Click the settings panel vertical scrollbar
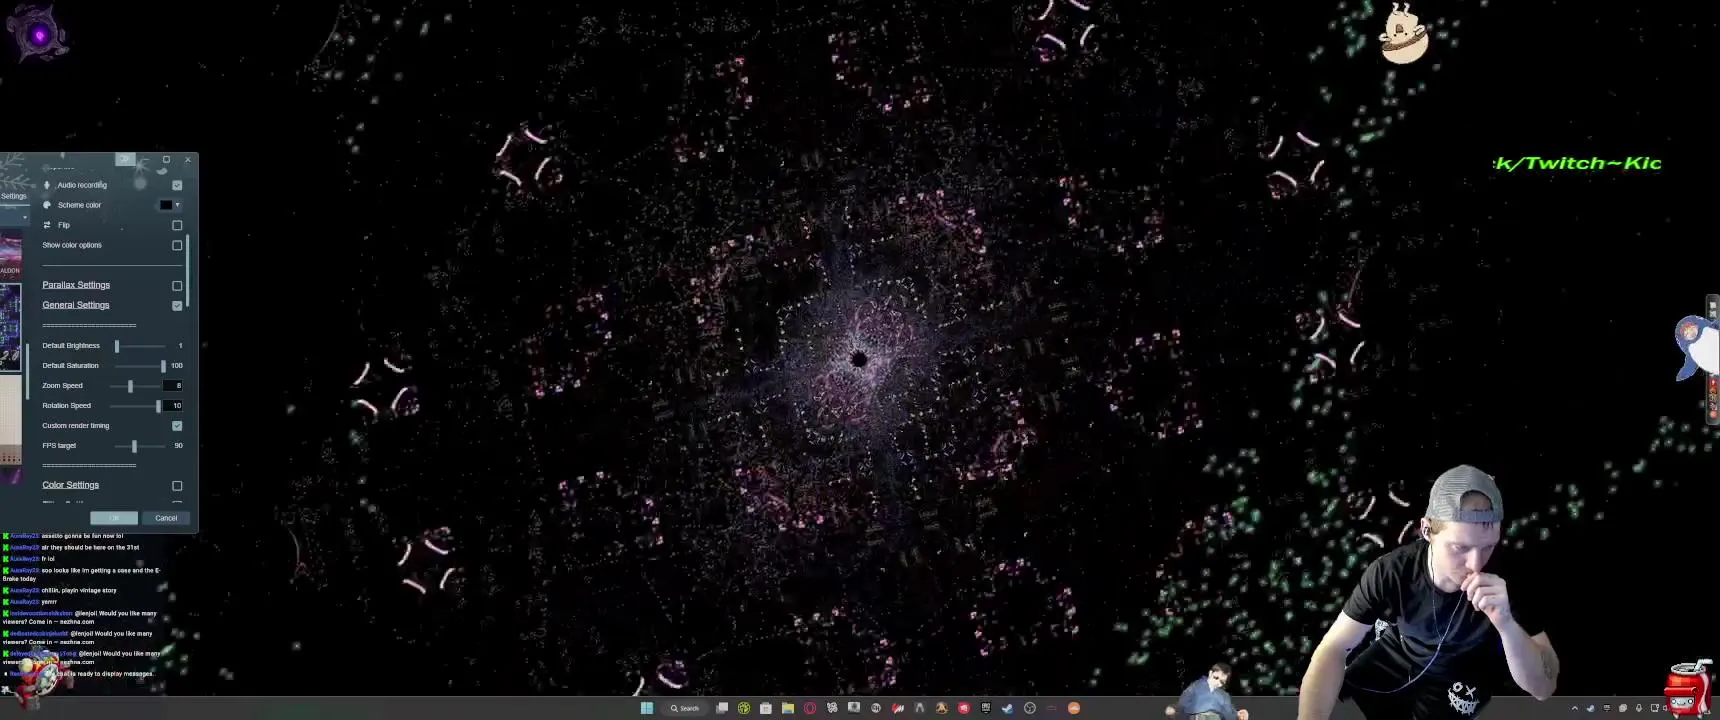The image size is (1720, 720). (x=187, y=272)
